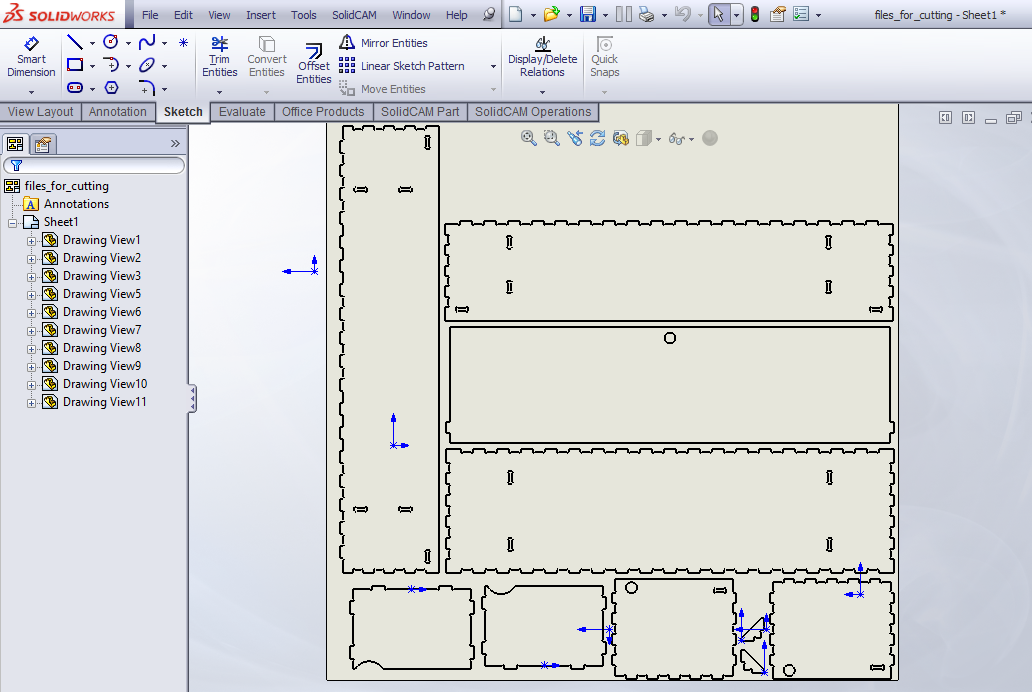This screenshot has width=1032, height=692.
Task: Activate the Line sketch tool
Action: [75, 43]
